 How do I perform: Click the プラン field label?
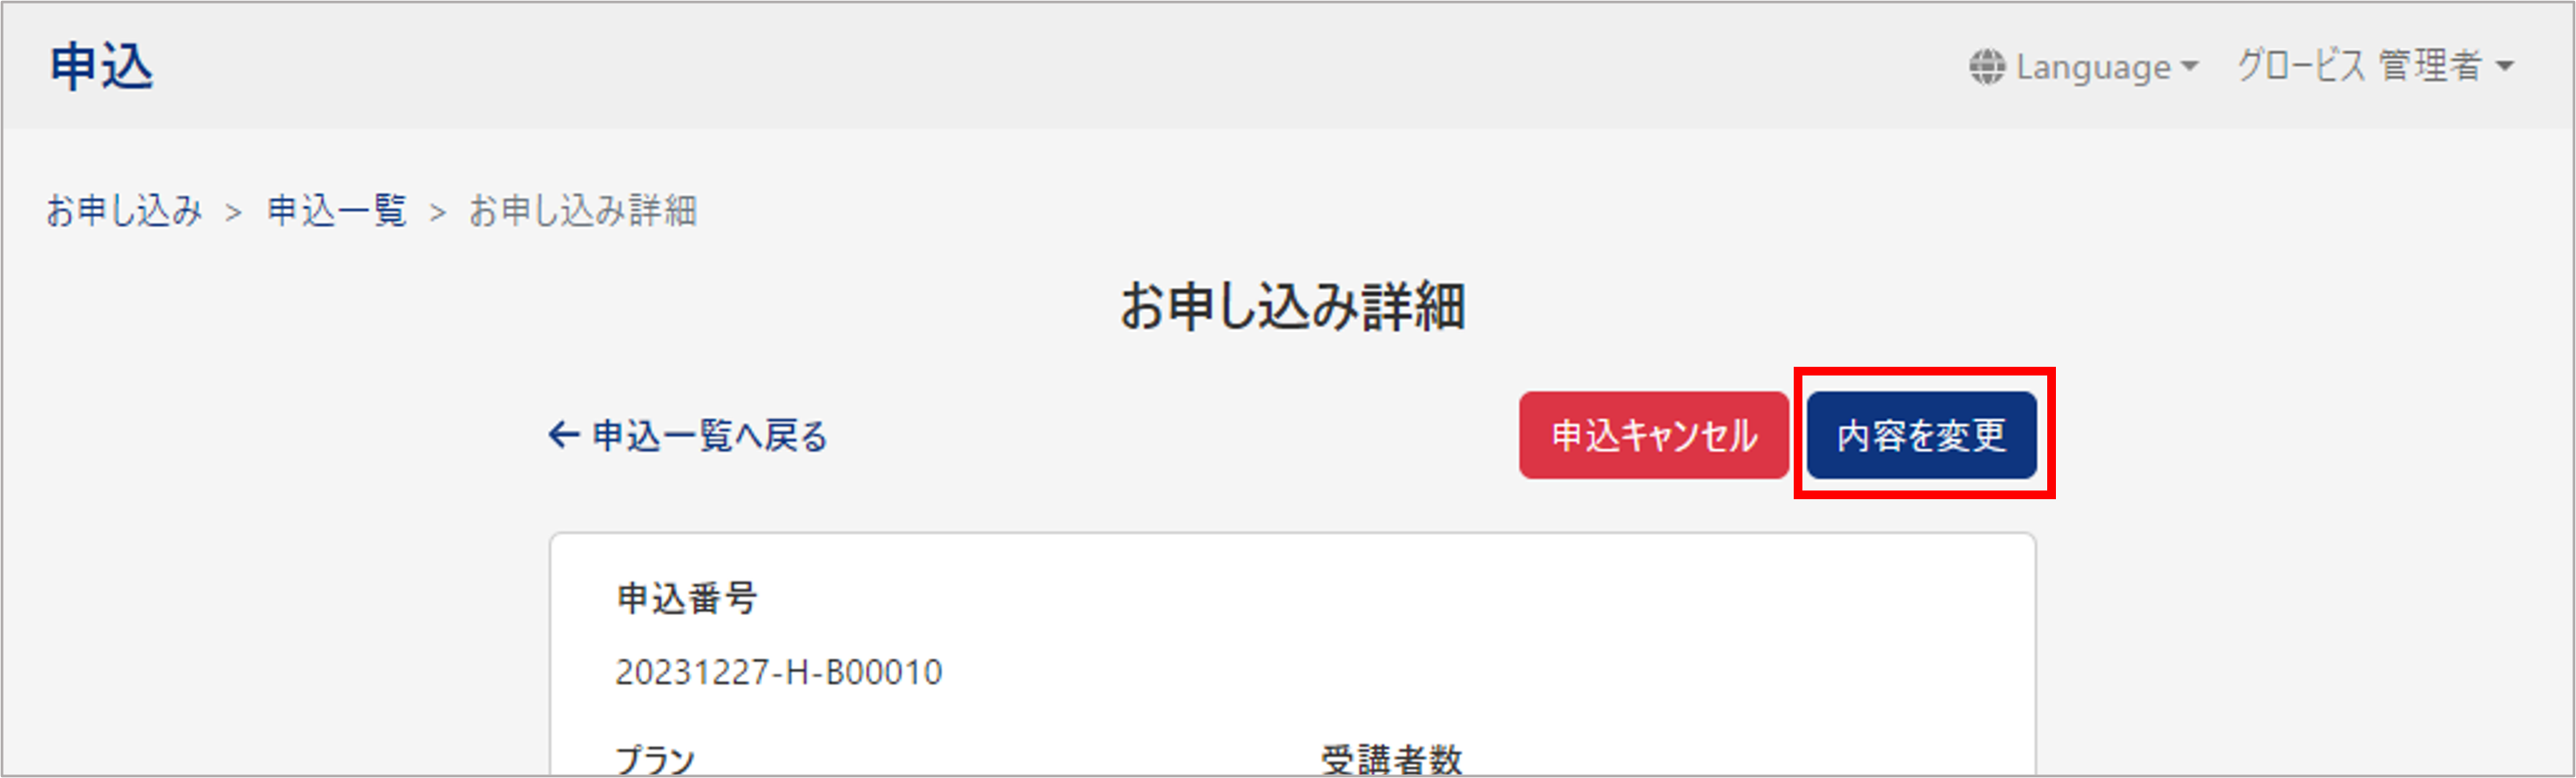point(655,760)
